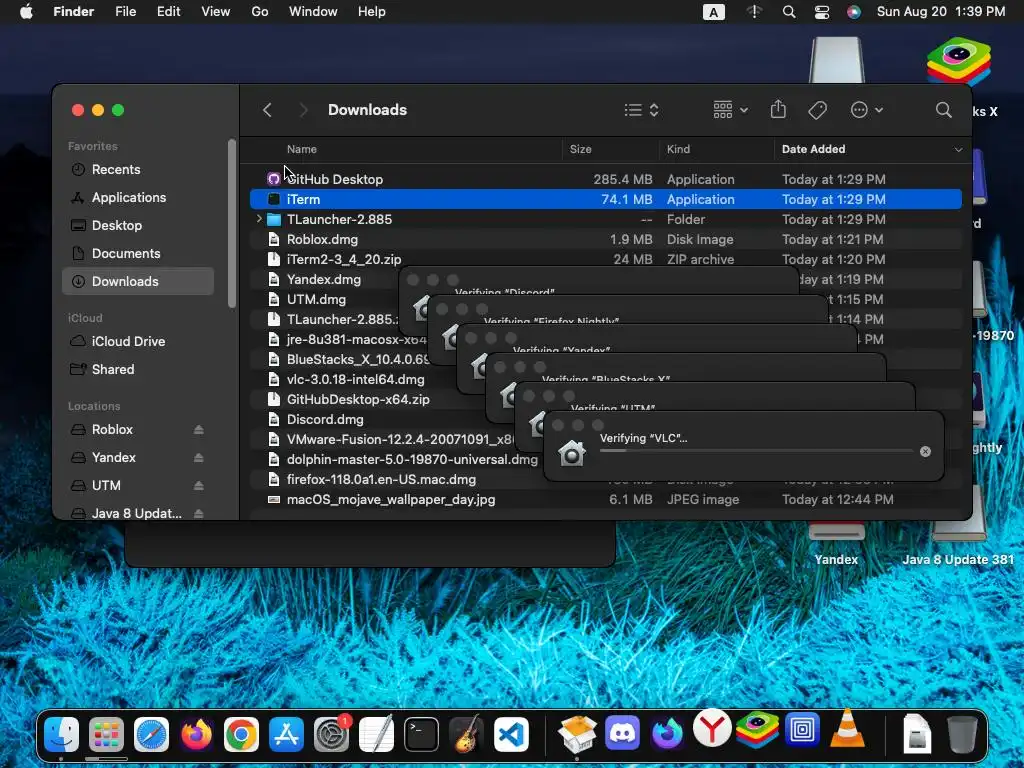The image size is (1024, 768).
Task: Open the Action (ellipsis) menu
Action: pyautogui.click(x=867, y=110)
